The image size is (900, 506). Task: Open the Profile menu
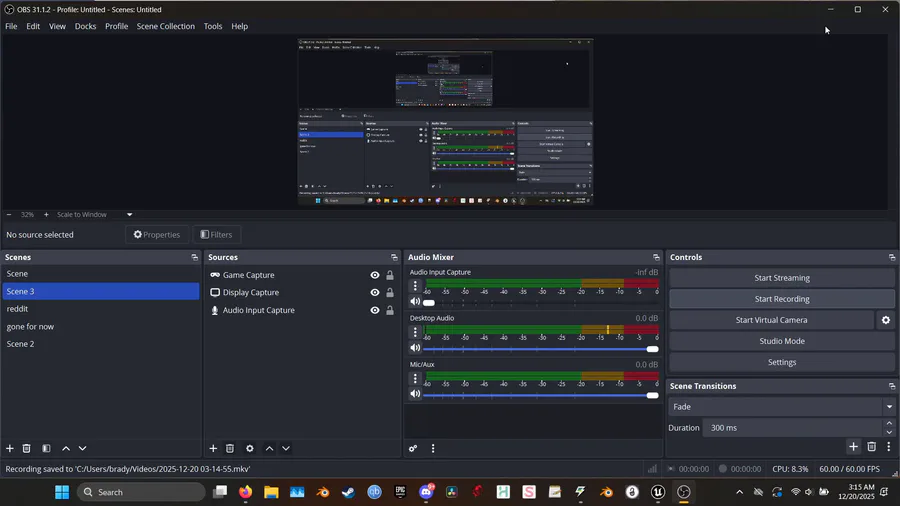(x=116, y=26)
